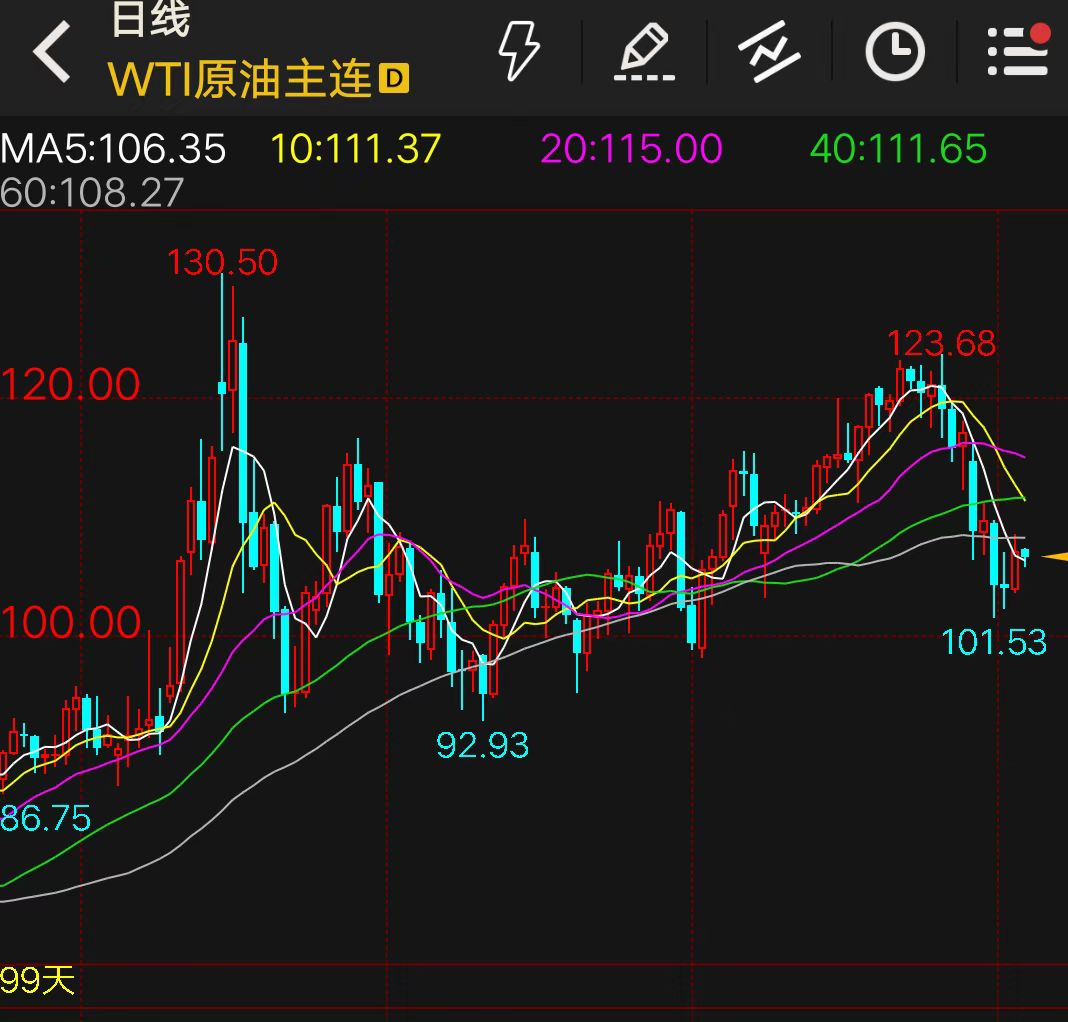Tap the yellow D badge next to title
The width and height of the screenshot is (1068, 1022).
394,78
